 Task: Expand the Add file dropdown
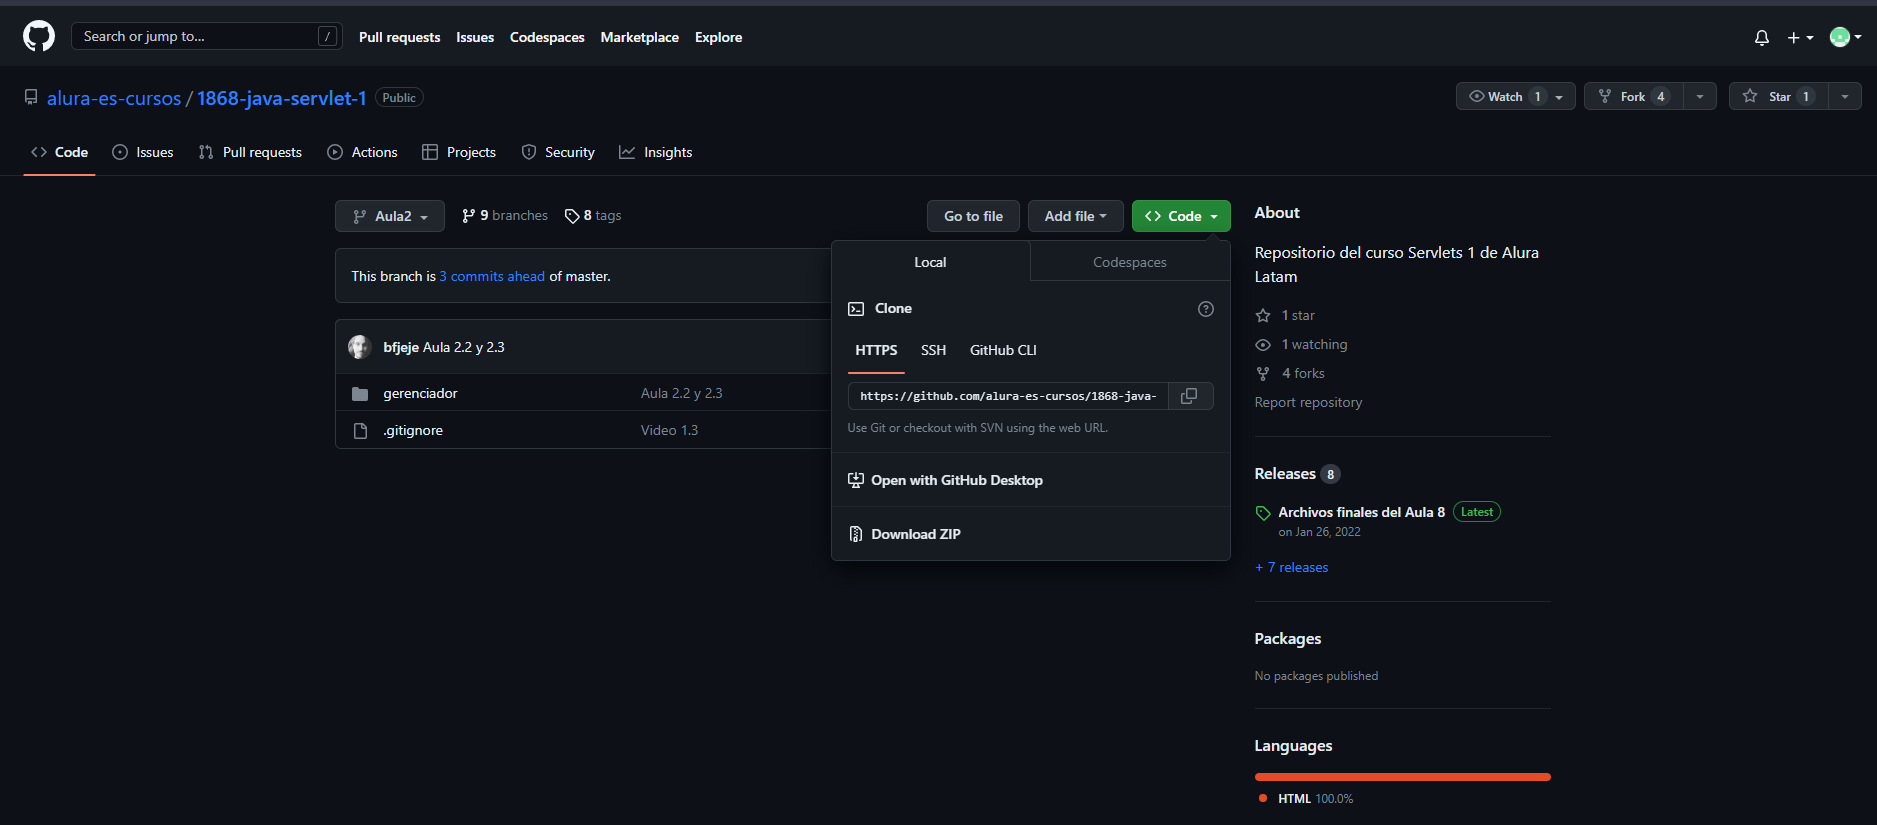click(x=1076, y=216)
